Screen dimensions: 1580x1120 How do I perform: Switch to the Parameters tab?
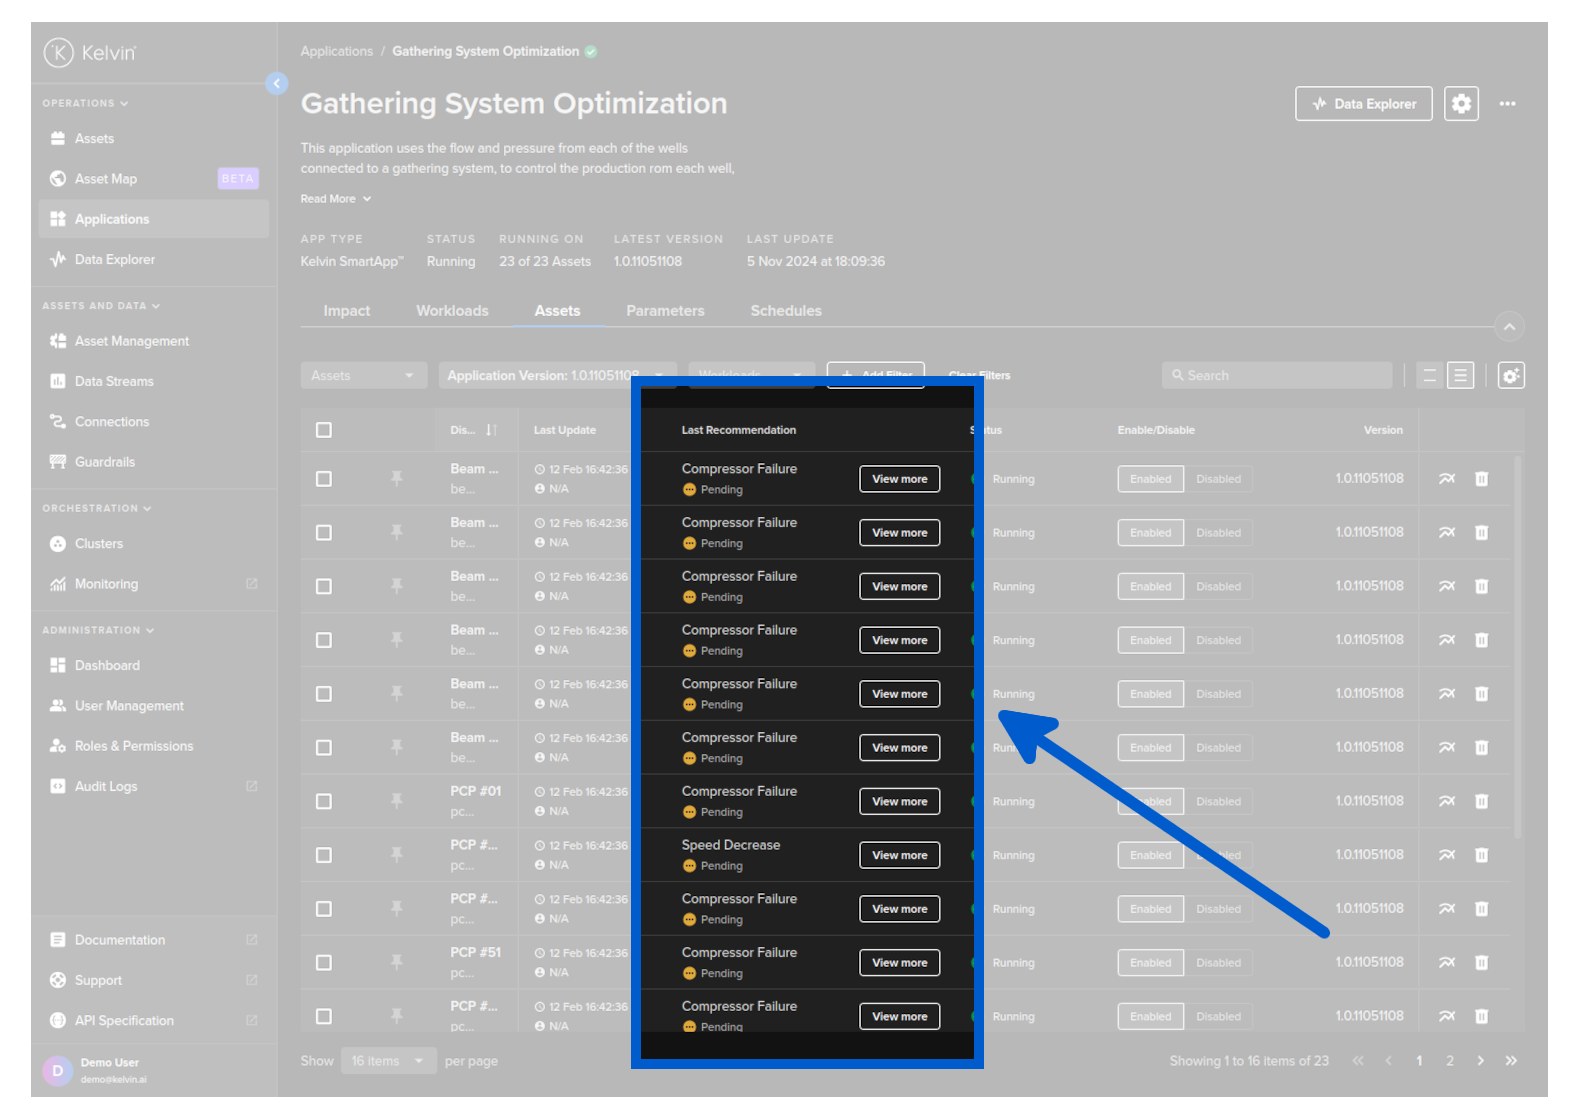coord(665,311)
